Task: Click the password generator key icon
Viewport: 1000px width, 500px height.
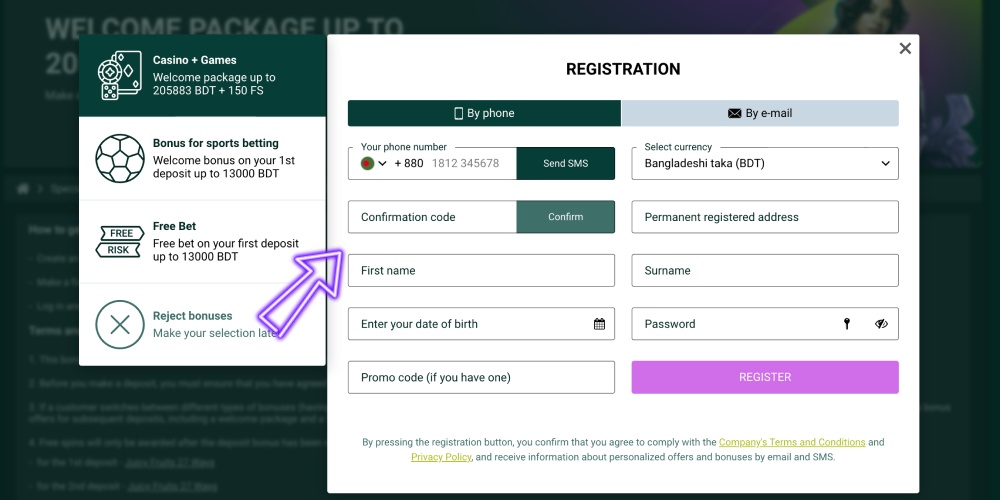Action: (847, 324)
